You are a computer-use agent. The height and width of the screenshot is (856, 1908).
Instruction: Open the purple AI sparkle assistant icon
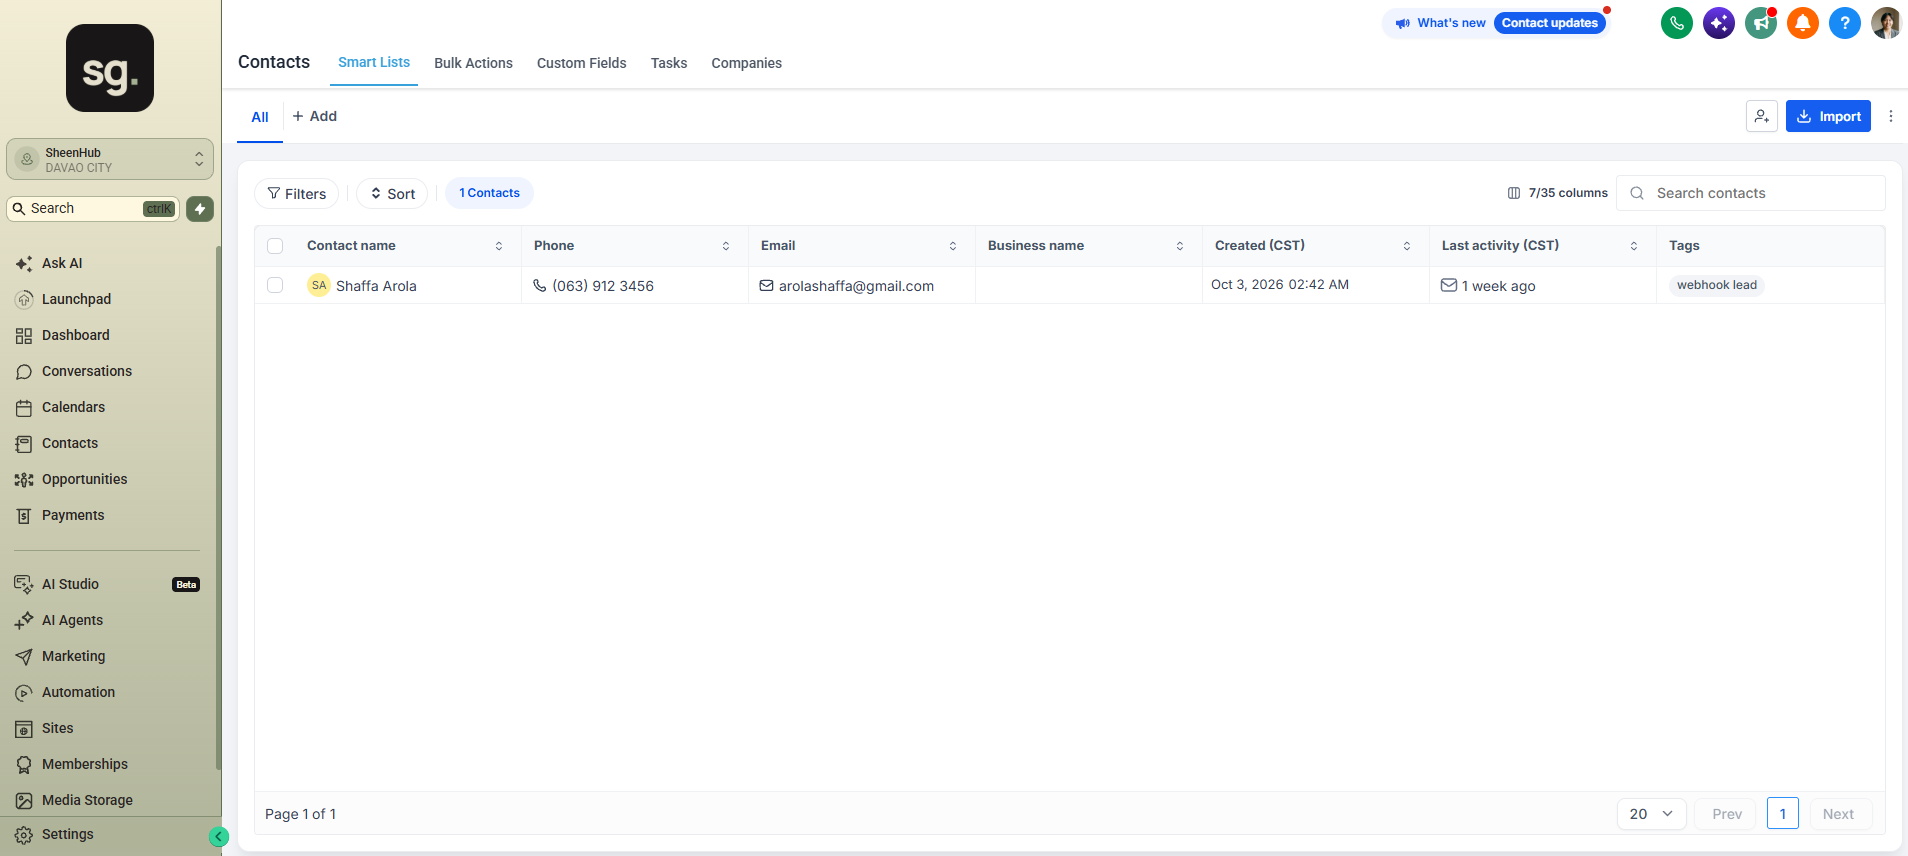point(1719,23)
